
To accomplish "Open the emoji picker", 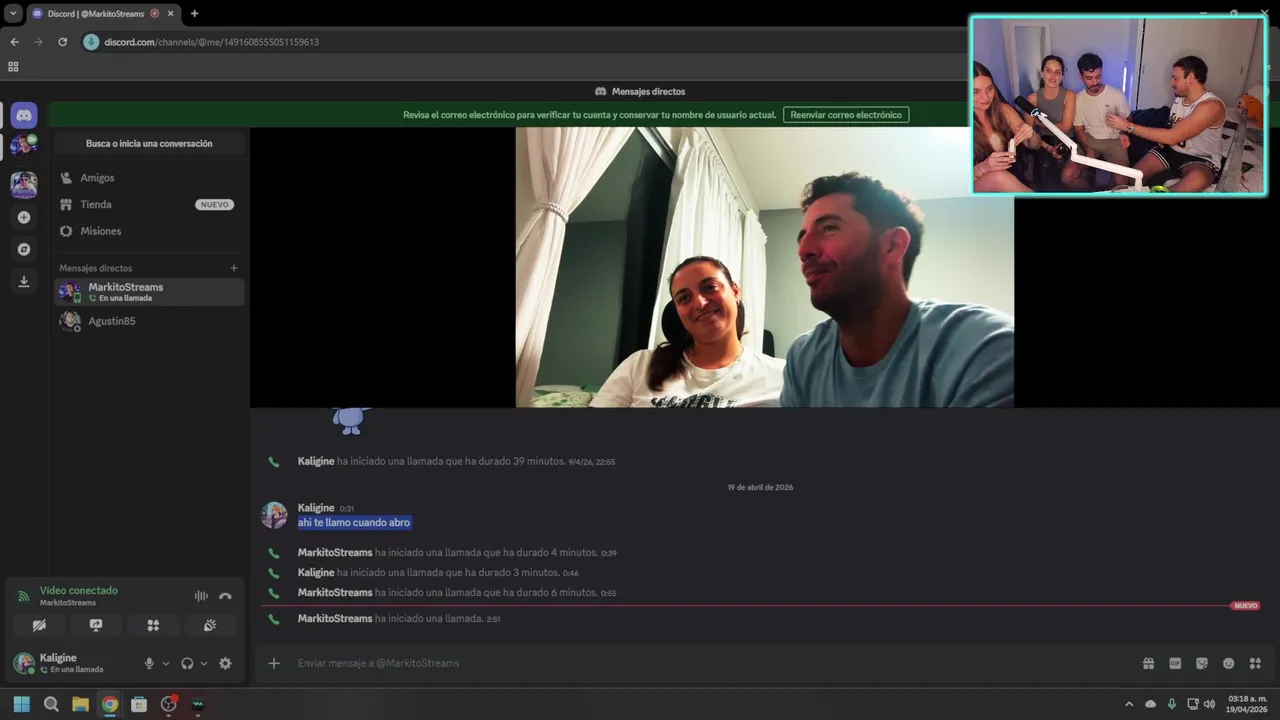I will pos(1228,663).
